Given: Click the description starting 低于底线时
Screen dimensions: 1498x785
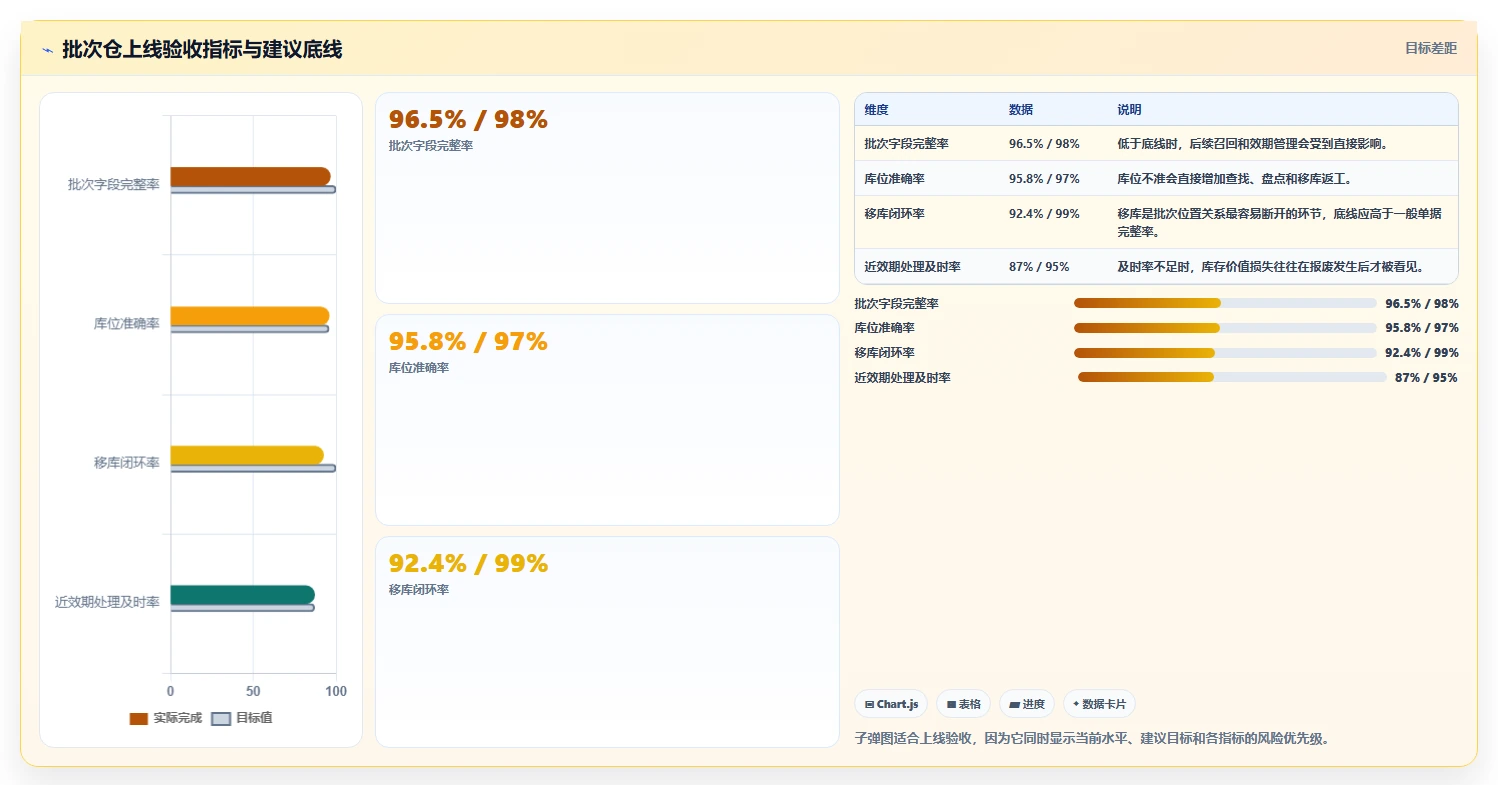Looking at the screenshot, I should [1252, 144].
